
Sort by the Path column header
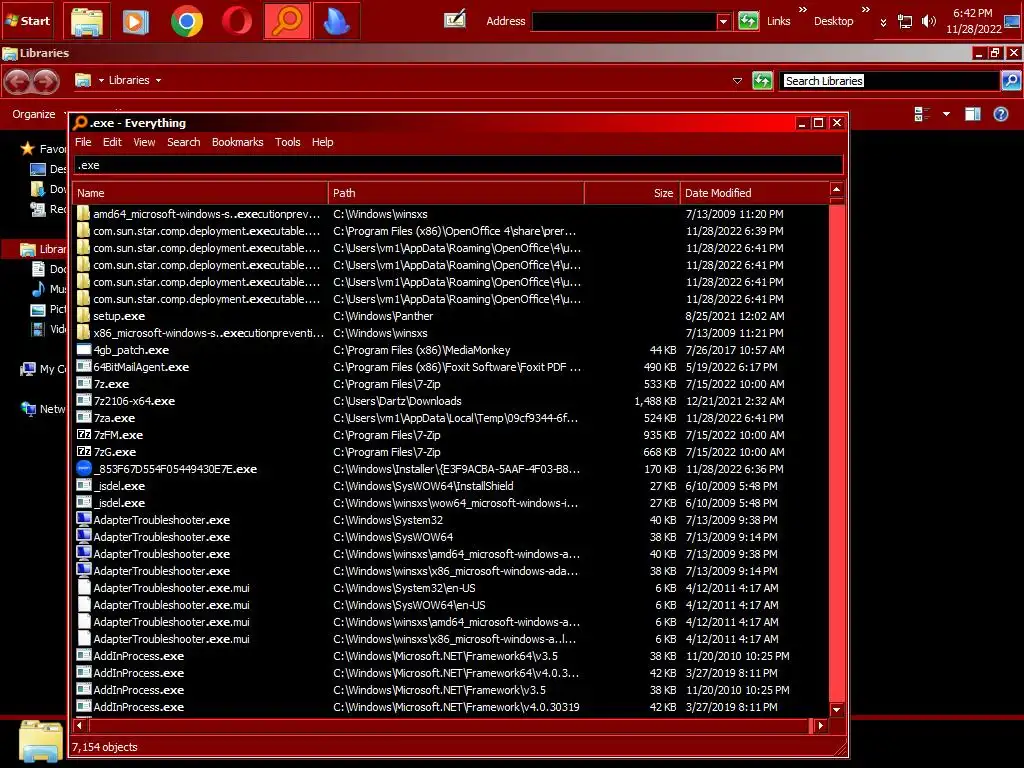tap(456, 193)
